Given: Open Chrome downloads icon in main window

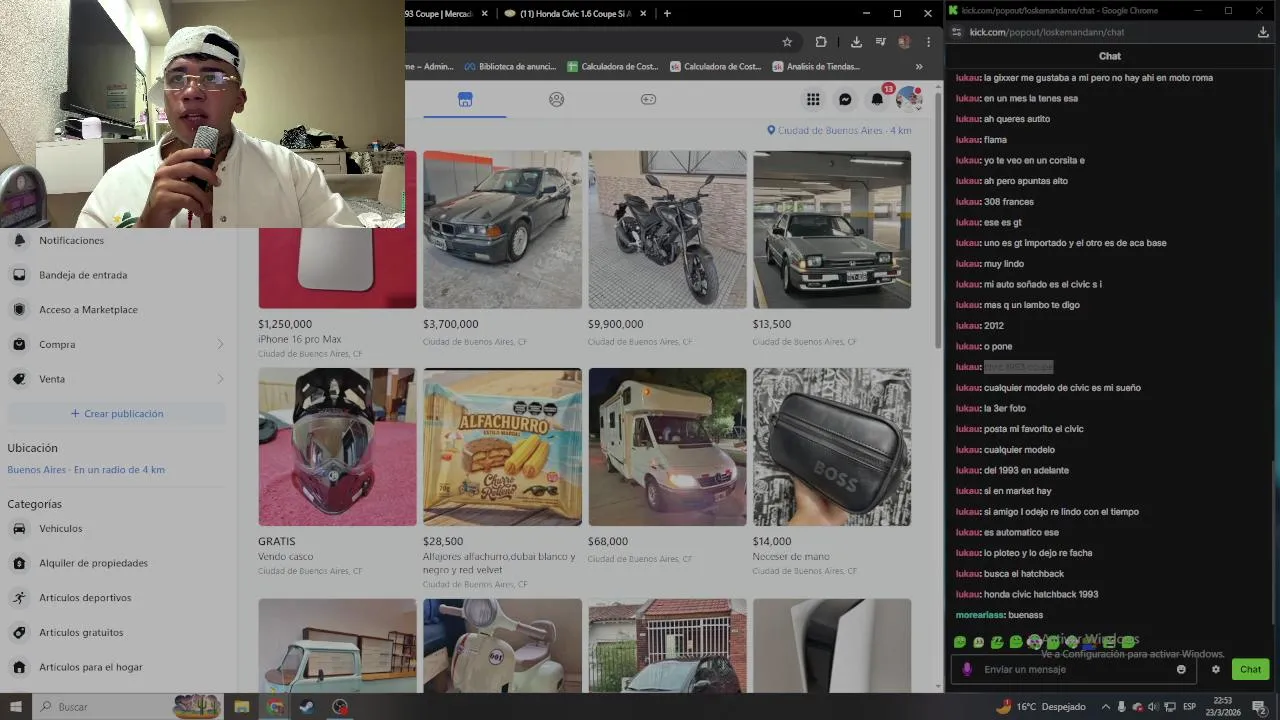Looking at the screenshot, I should click(856, 42).
